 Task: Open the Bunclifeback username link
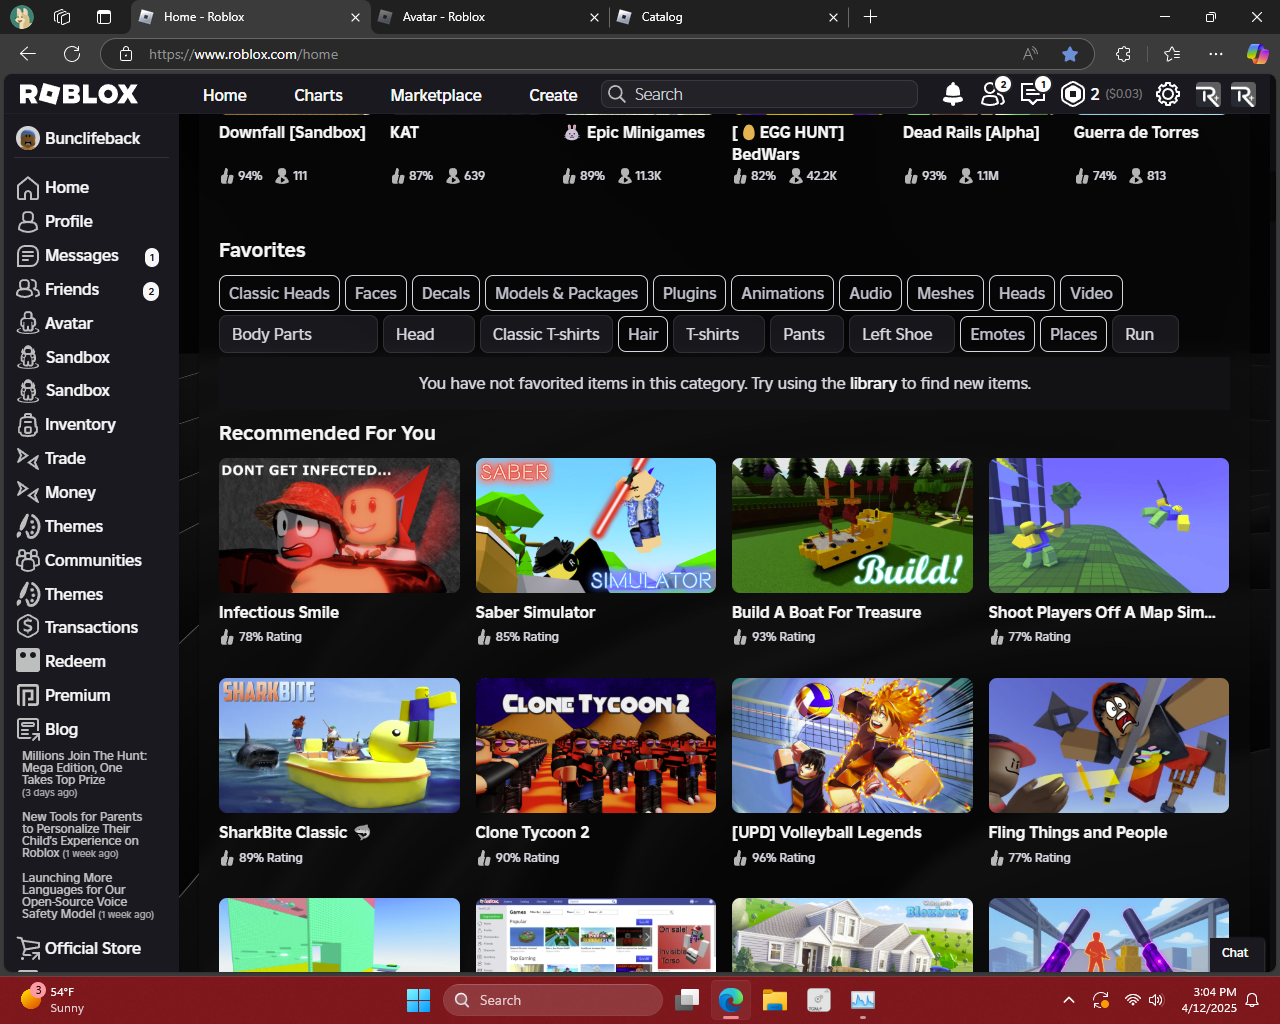(x=92, y=139)
